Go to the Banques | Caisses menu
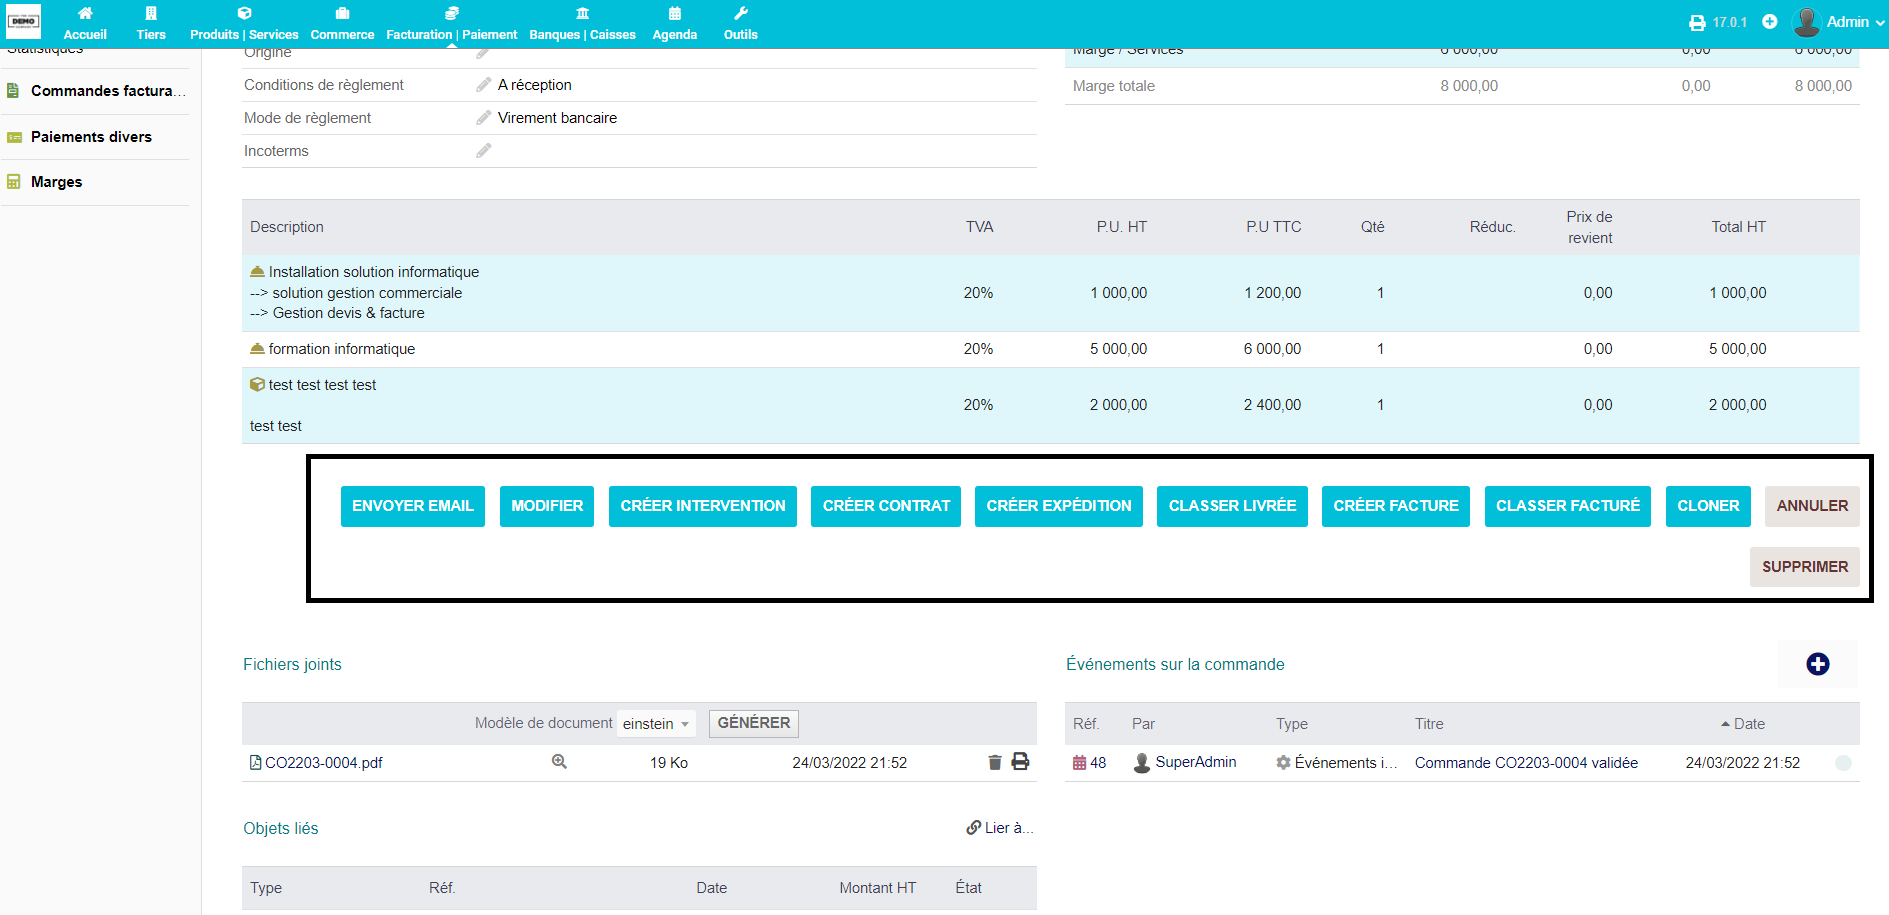This screenshot has width=1889, height=915. pyautogui.click(x=582, y=24)
